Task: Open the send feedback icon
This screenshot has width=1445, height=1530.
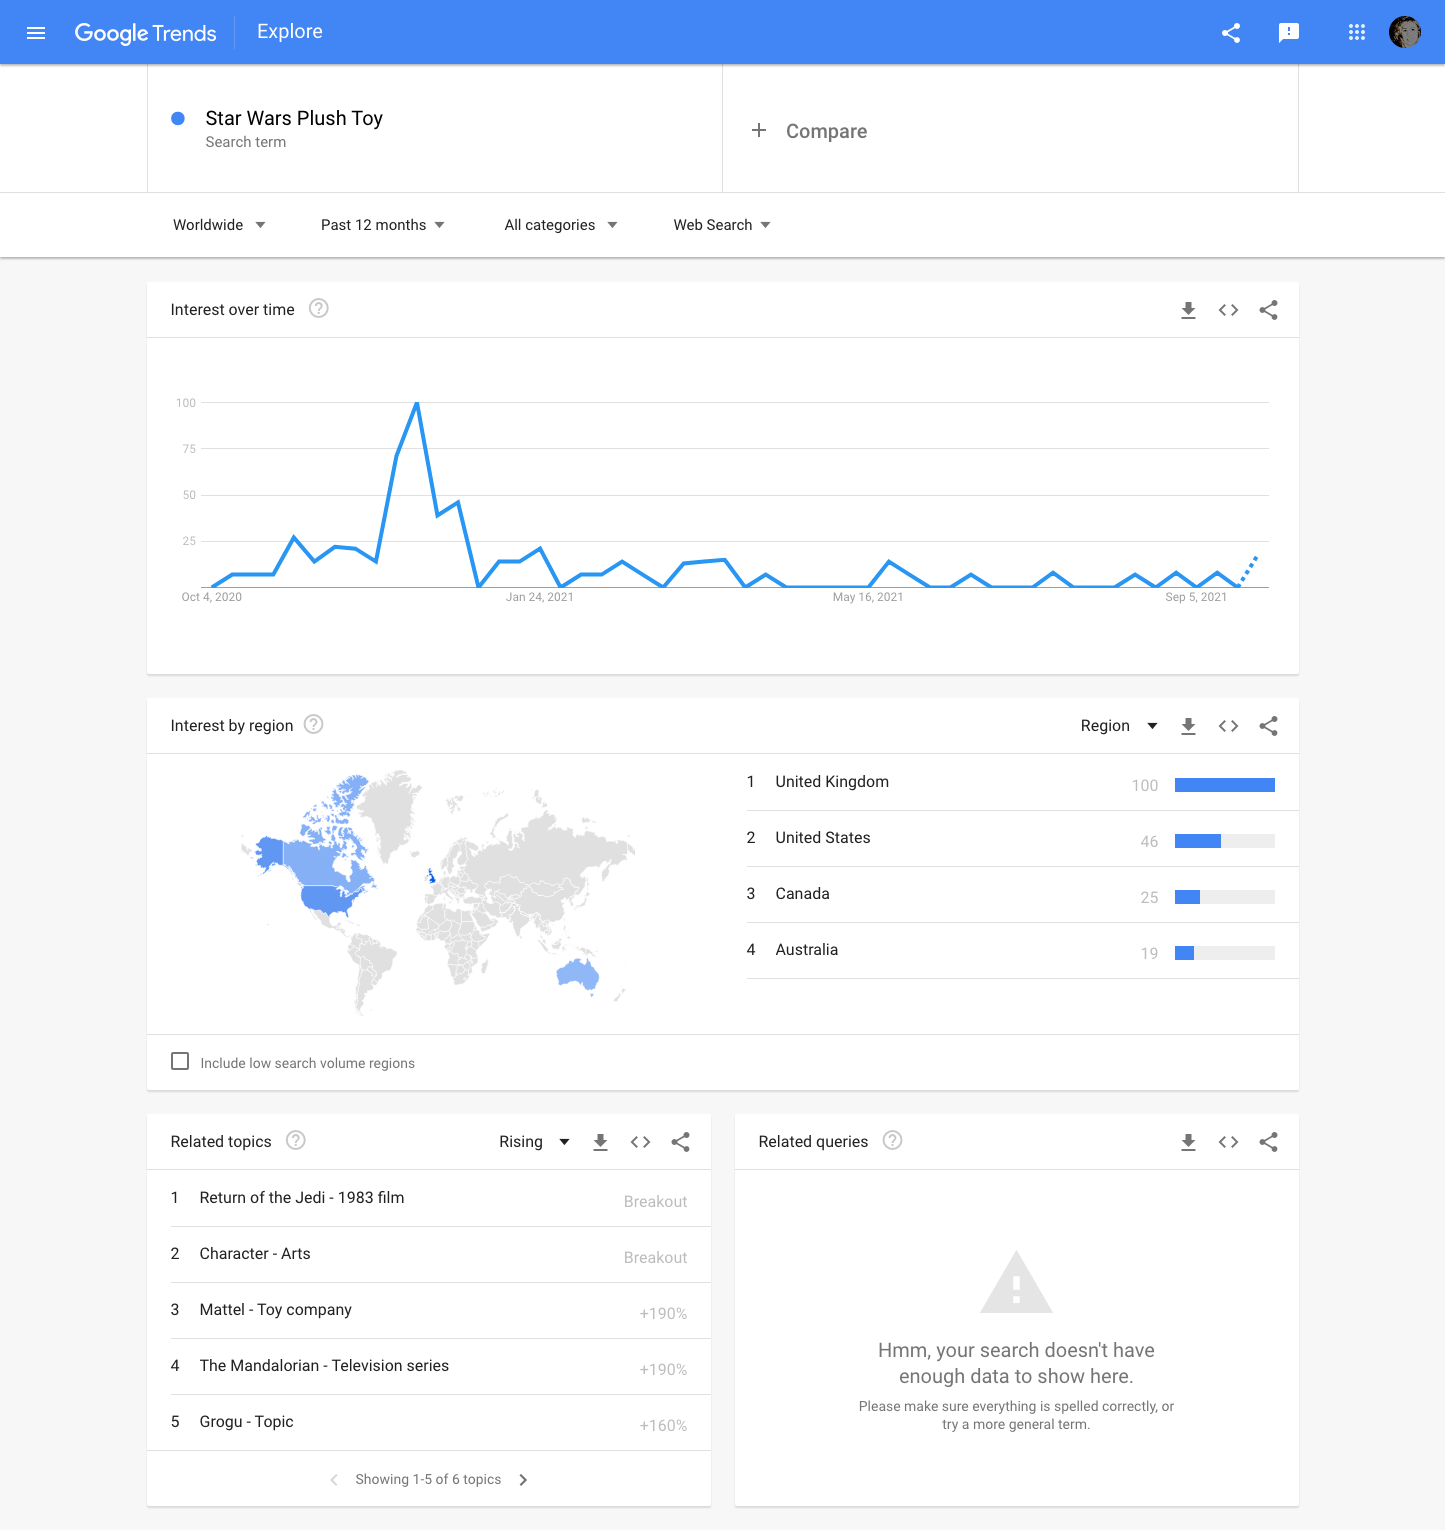Action: [1289, 33]
